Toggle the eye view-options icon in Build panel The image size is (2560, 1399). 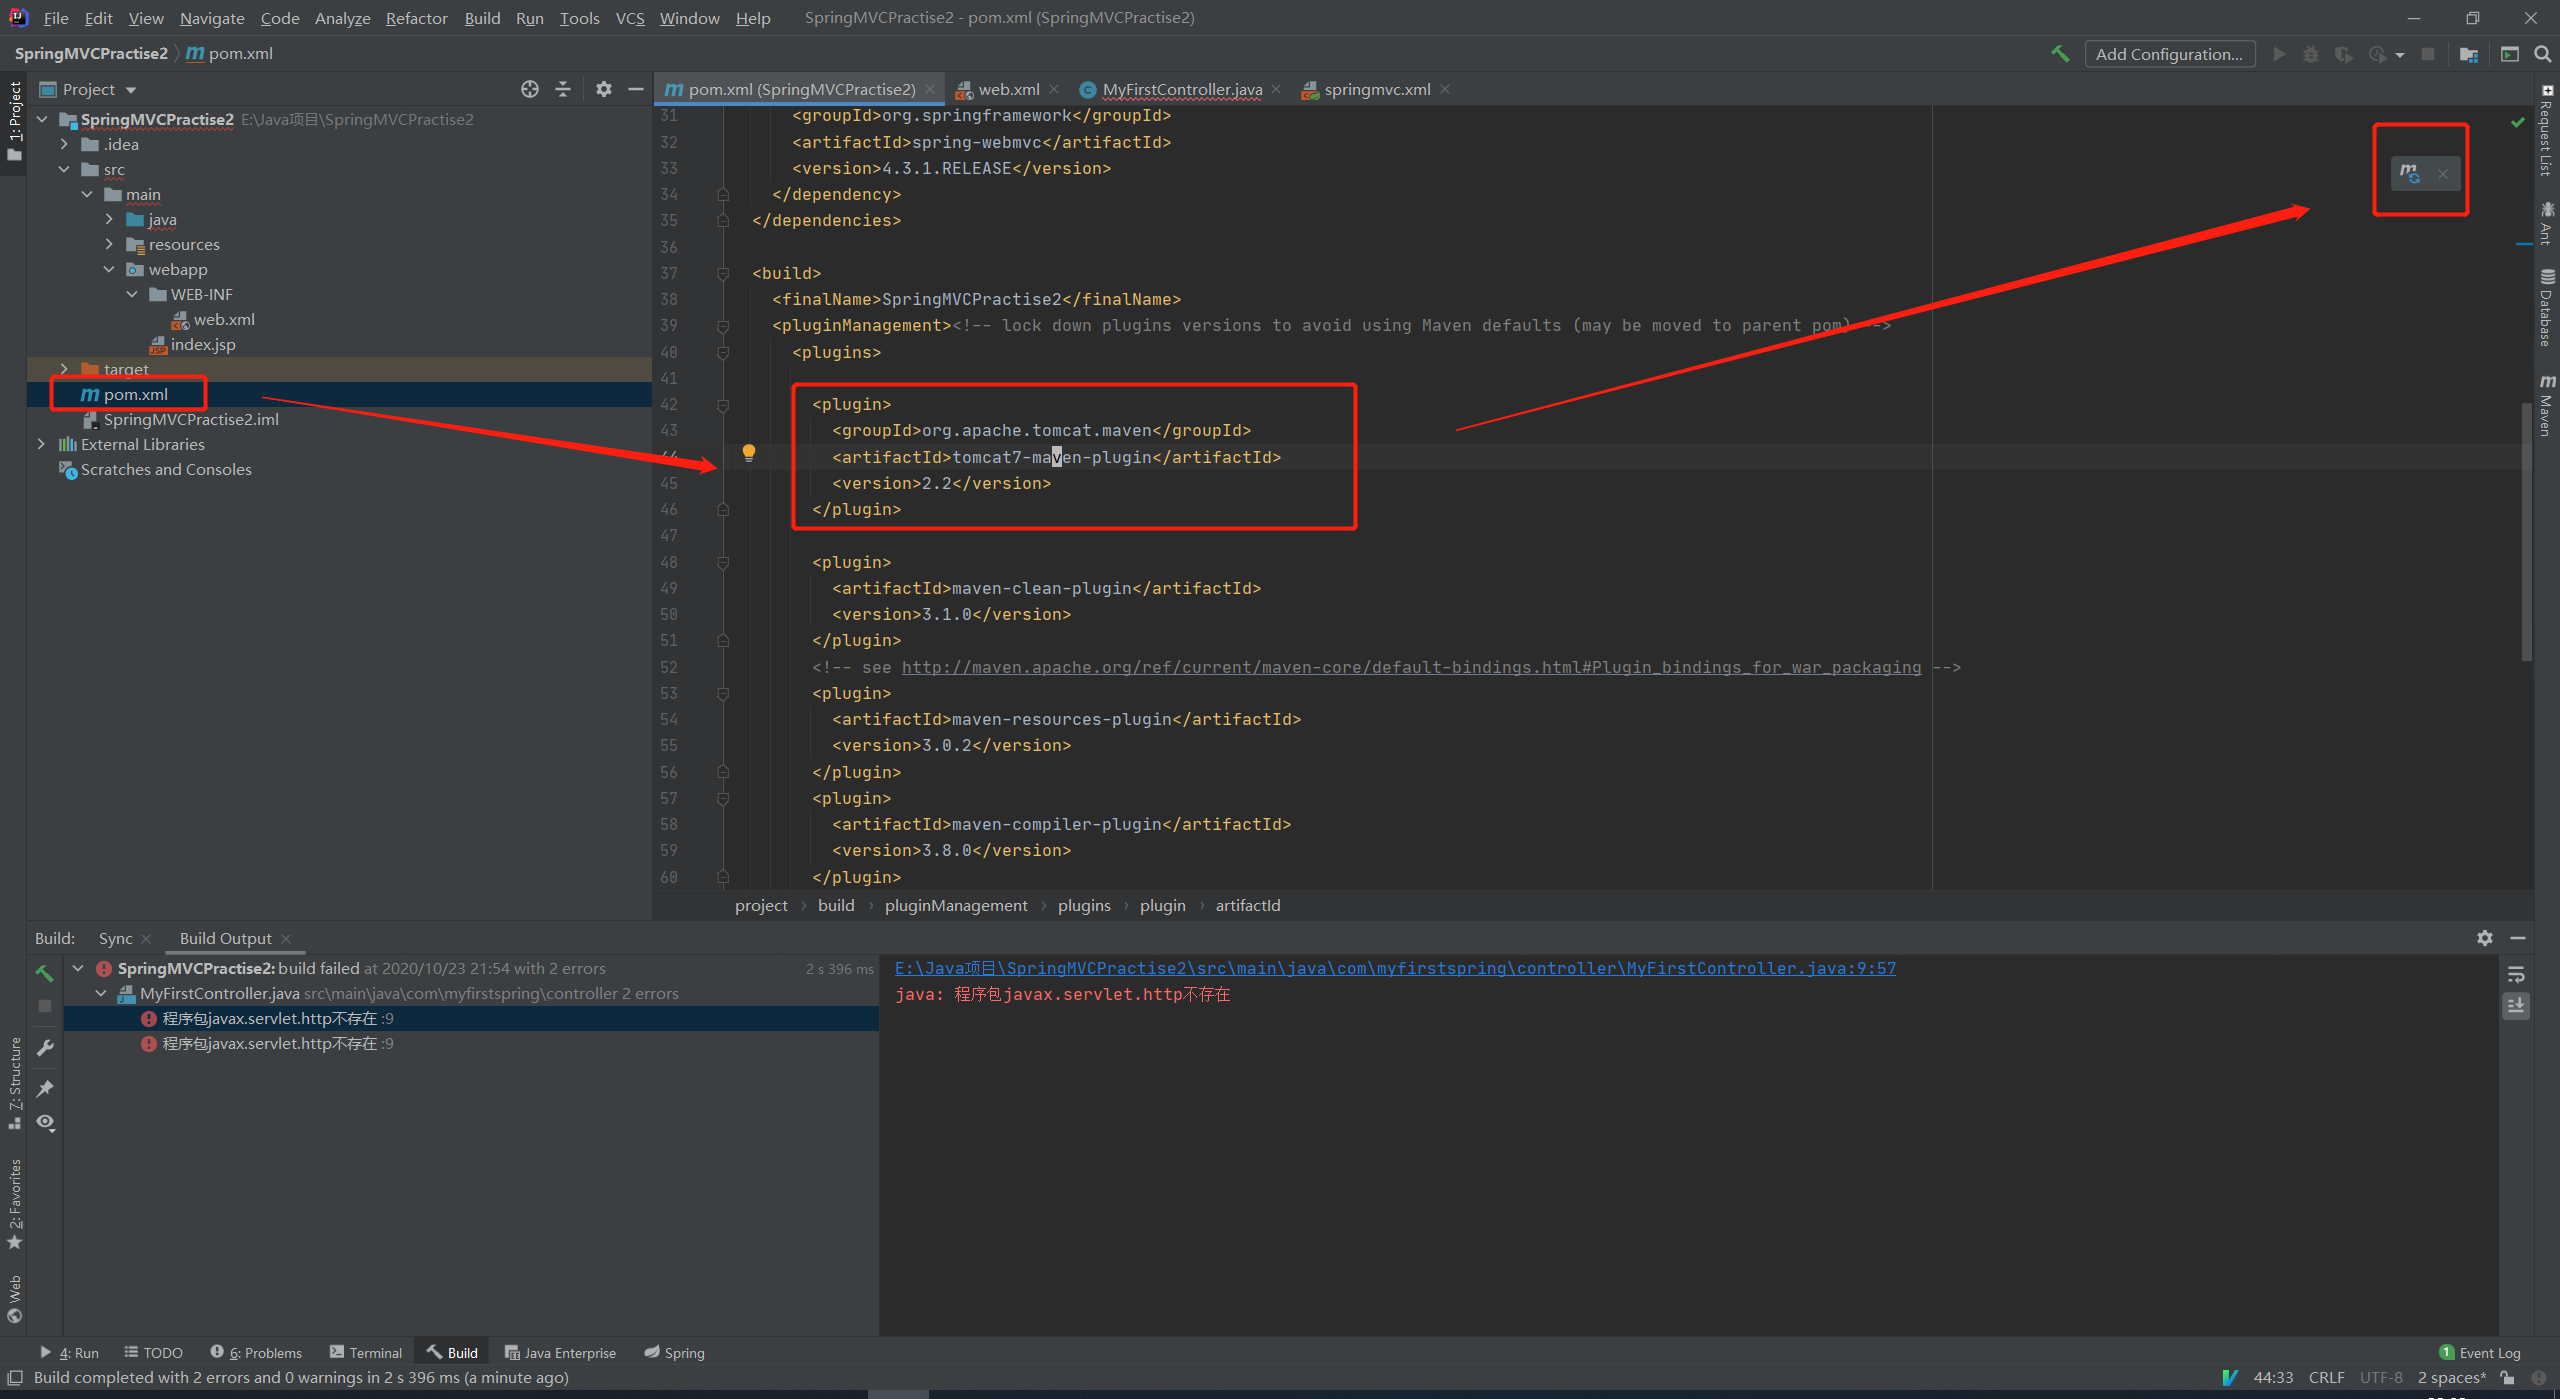45,1122
